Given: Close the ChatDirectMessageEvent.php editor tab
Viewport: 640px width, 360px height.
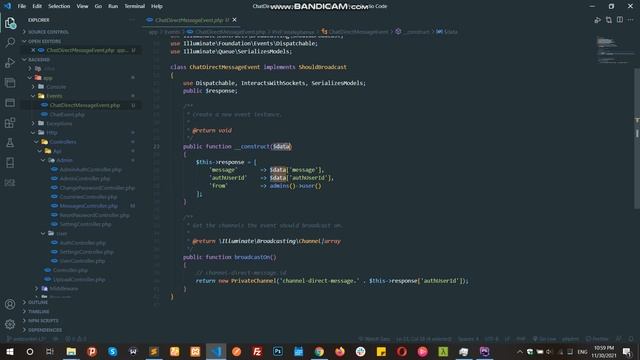Looking at the screenshot, I should (x=234, y=20).
